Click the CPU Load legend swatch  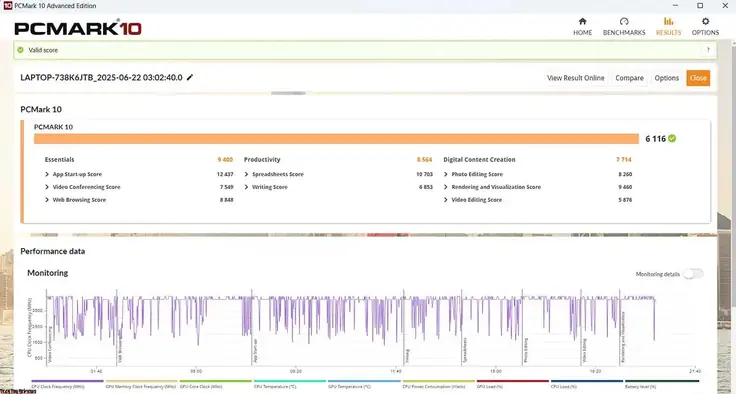(587, 381)
